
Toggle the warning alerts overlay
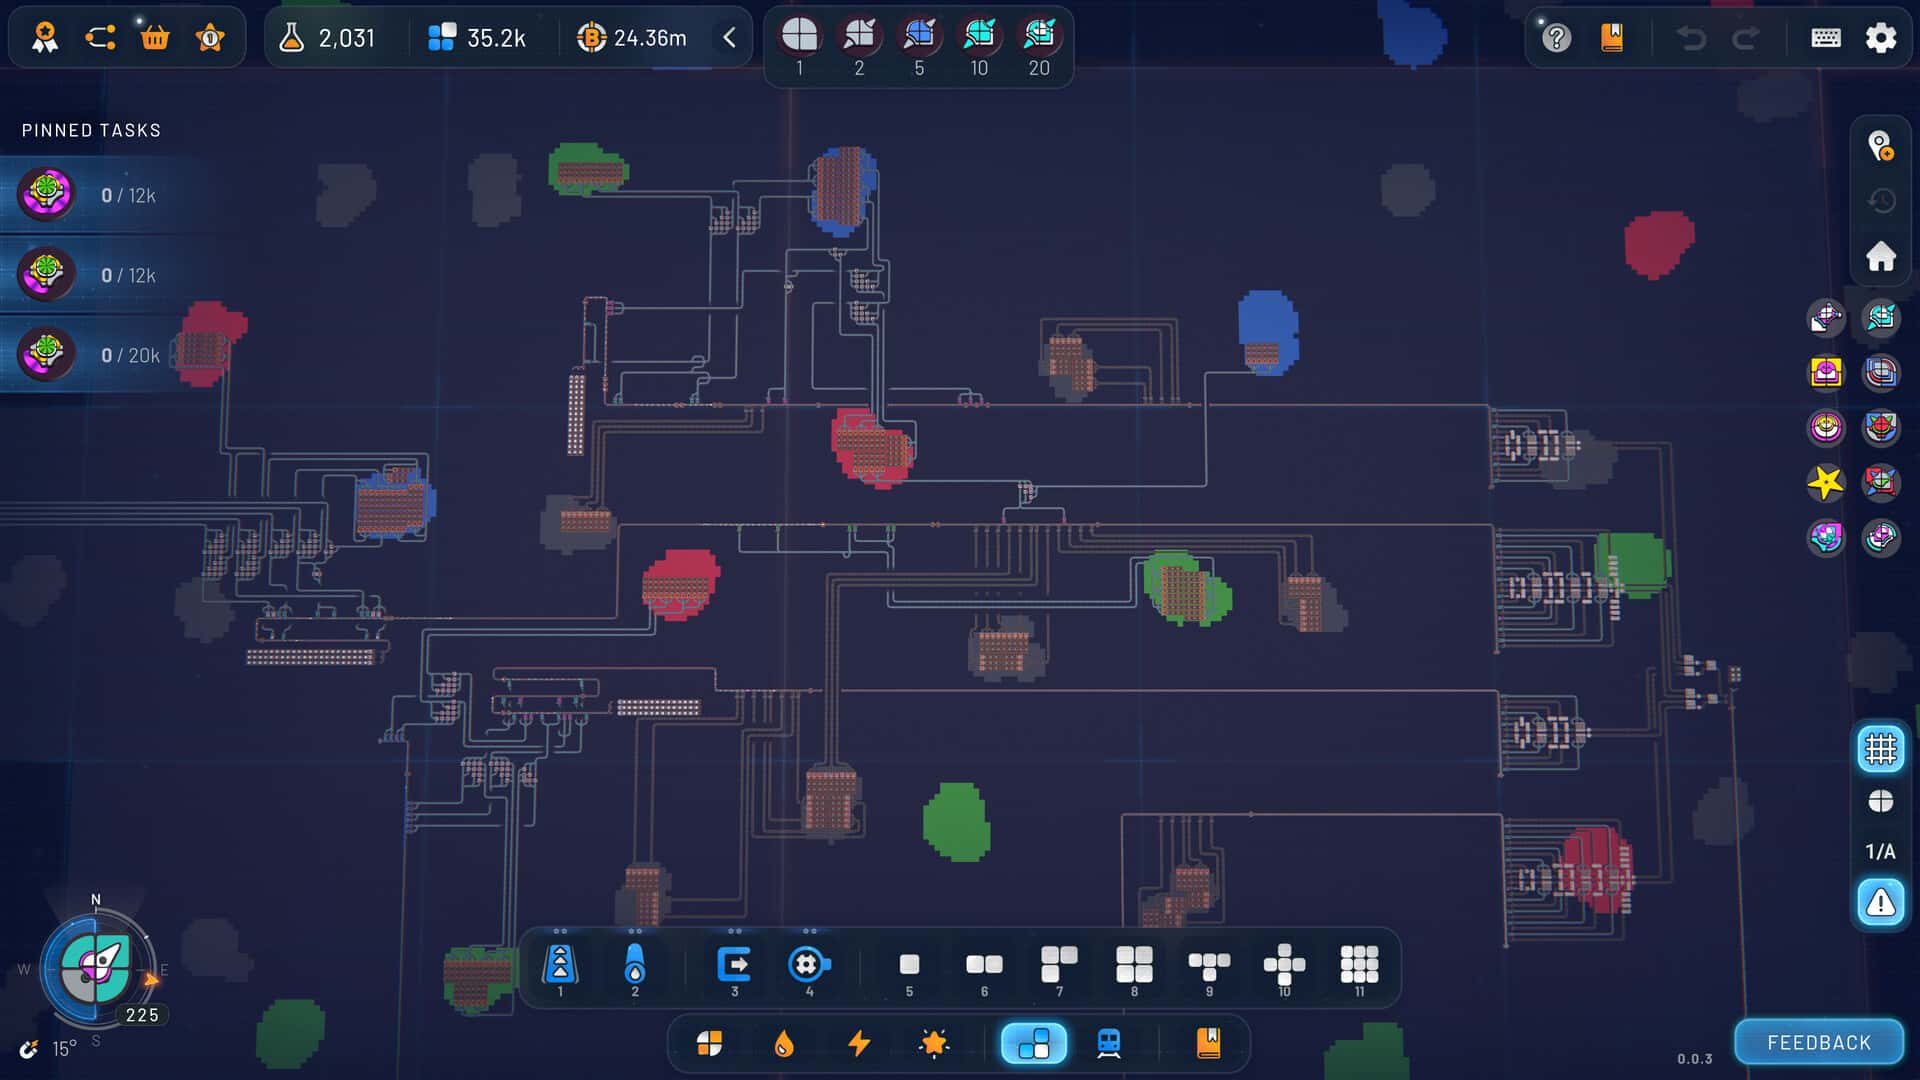coord(1881,903)
